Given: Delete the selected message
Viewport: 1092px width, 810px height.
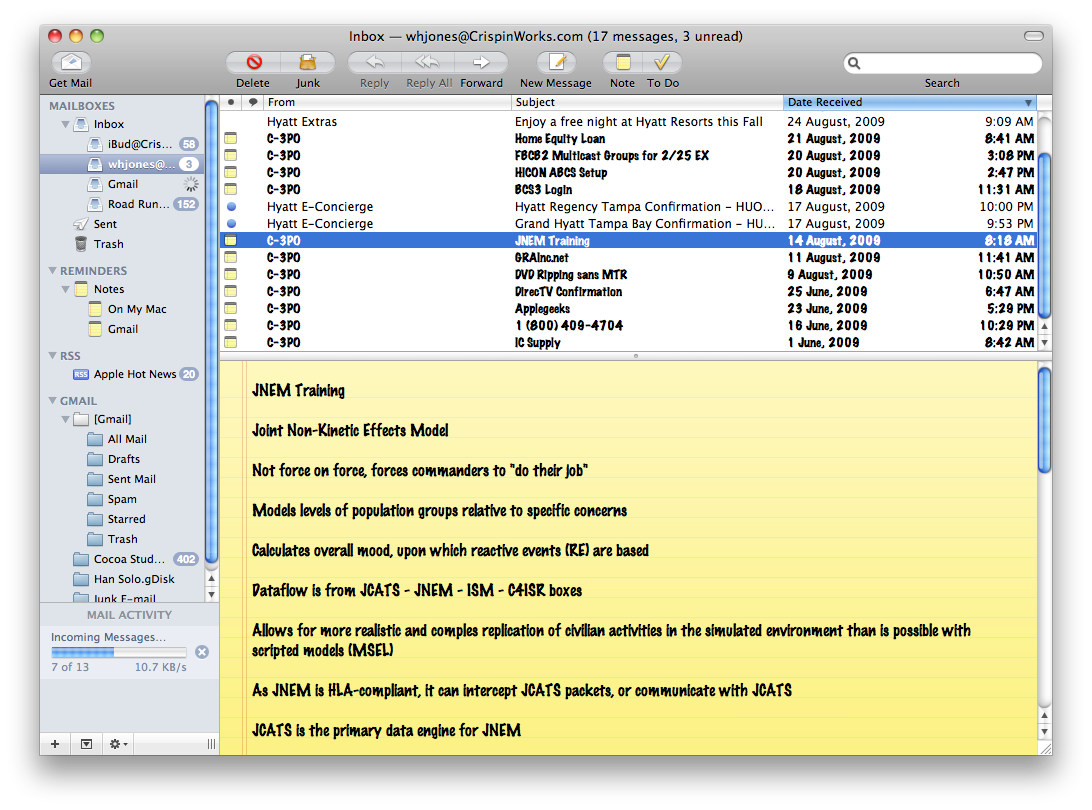Looking at the screenshot, I should (x=254, y=62).
